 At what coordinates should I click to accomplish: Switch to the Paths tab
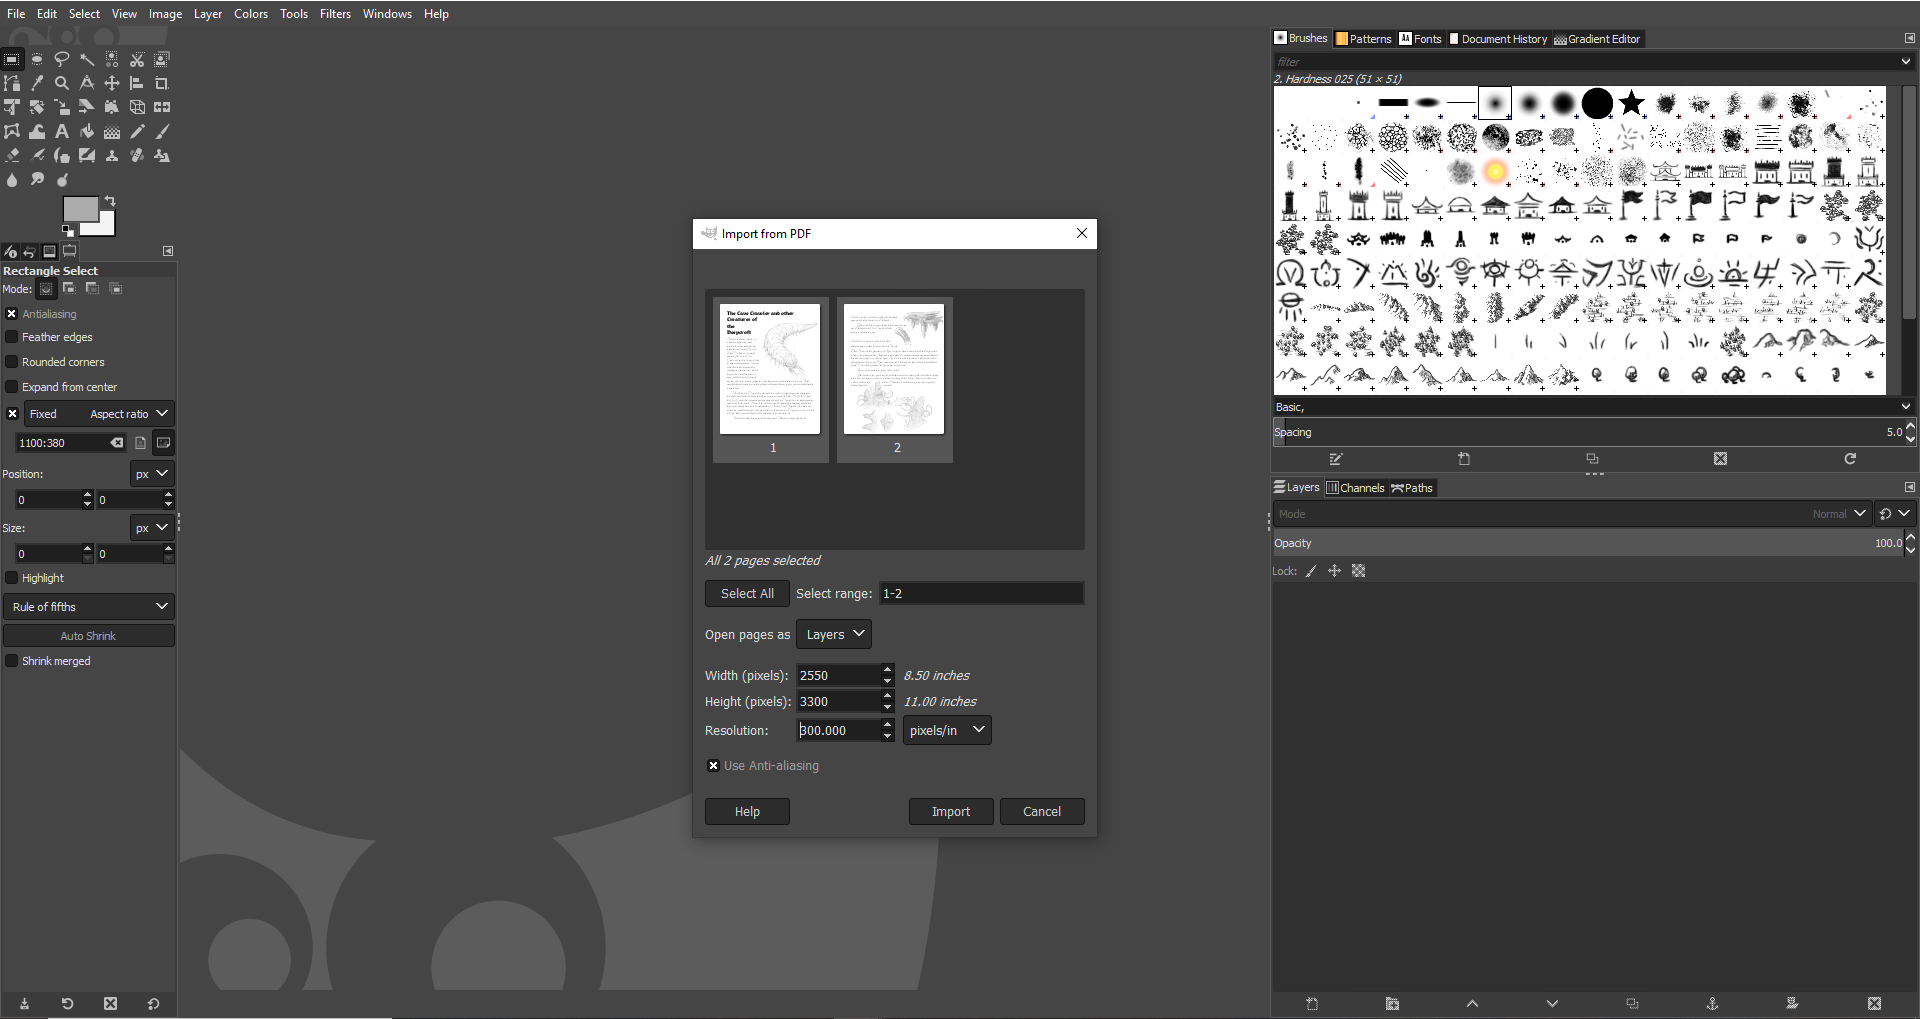(x=1412, y=488)
